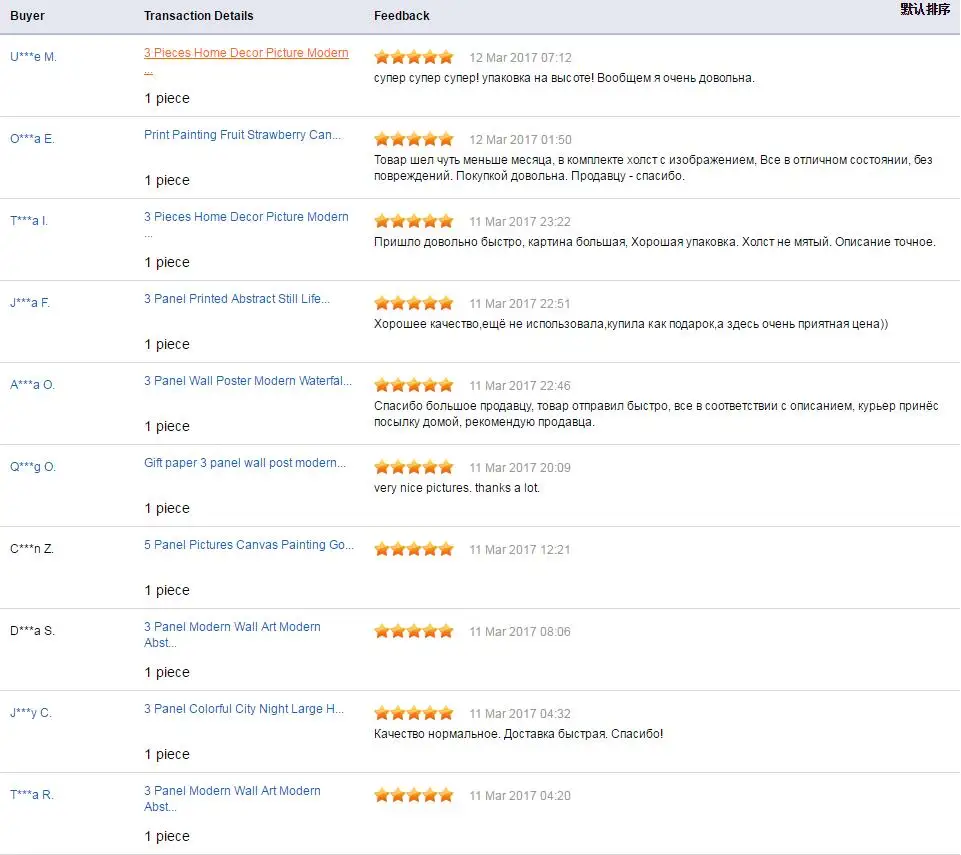Click the date 11 Mar 2017 12:21
The width and height of the screenshot is (961, 855).
[520, 549]
